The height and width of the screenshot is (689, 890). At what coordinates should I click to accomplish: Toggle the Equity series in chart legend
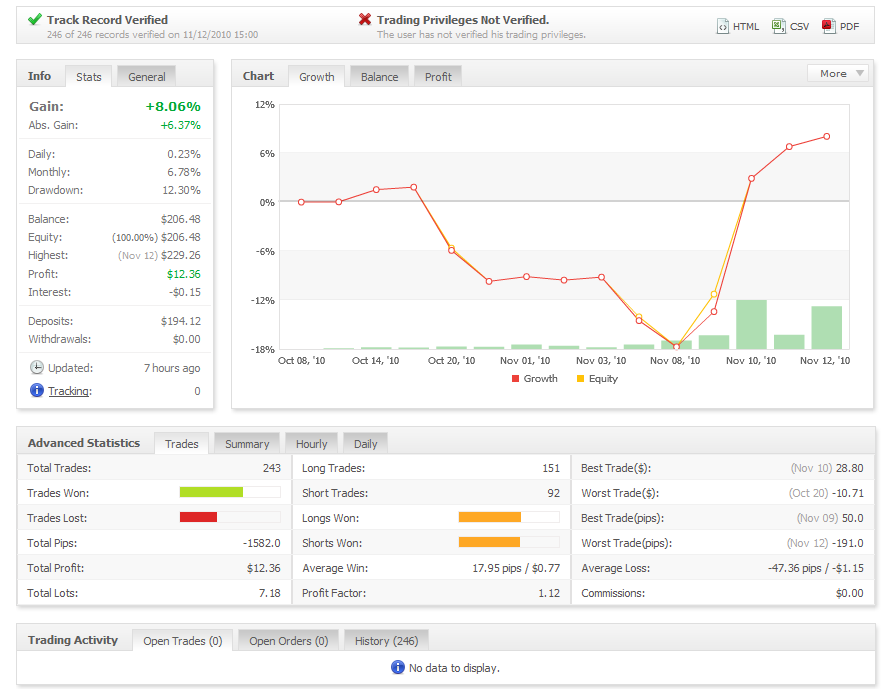tap(597, 379)
